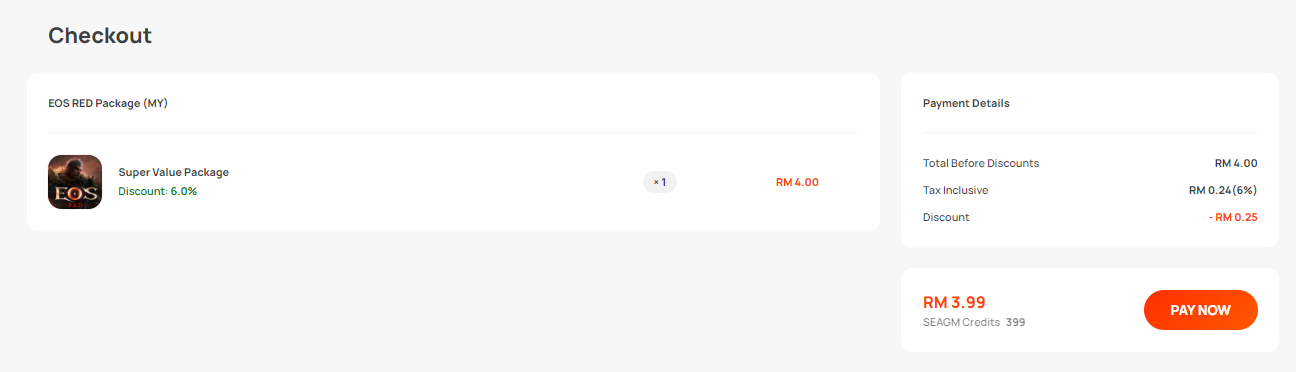Click the RM 0.24(6%) tax amount
1296x372 pixels.
click(1223, 190)
